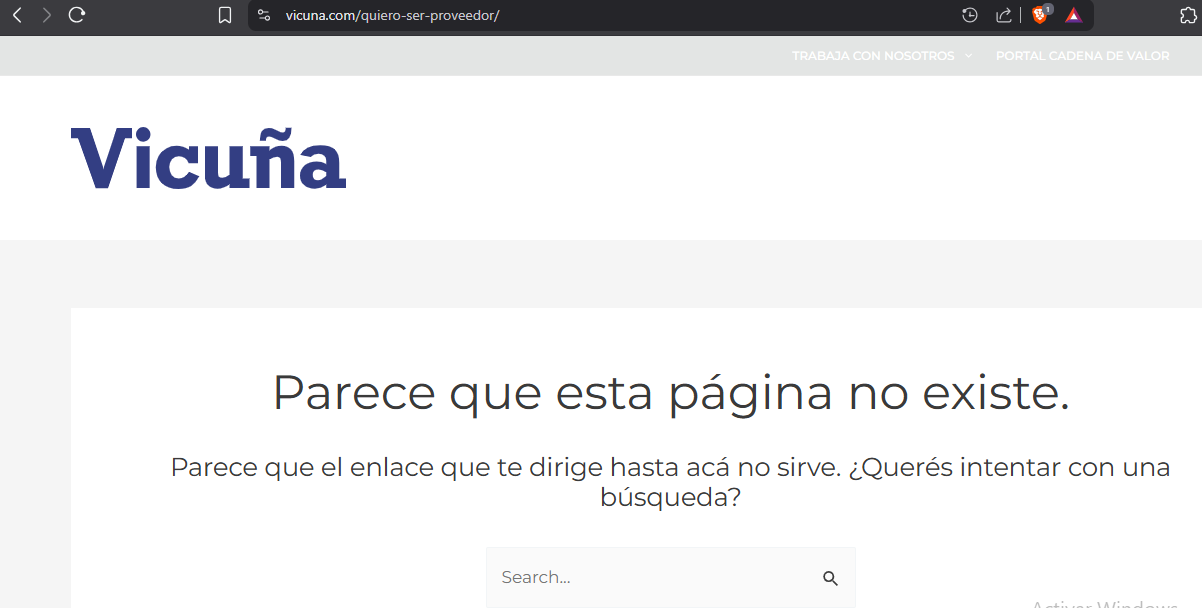Expand the chevron next to TRABAJA CON NOSOTROS
This screenshot has width=1202, height=608.
point(968,56)
